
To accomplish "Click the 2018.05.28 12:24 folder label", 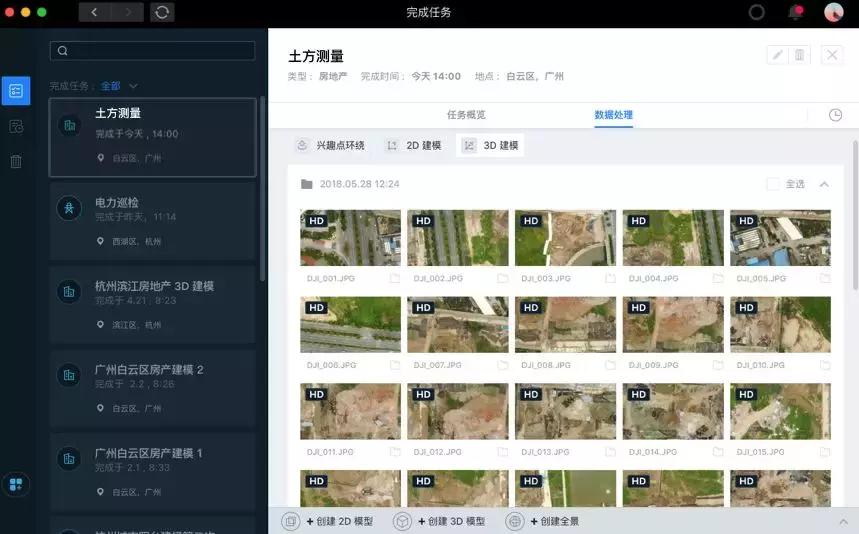I will pos(359,184).
